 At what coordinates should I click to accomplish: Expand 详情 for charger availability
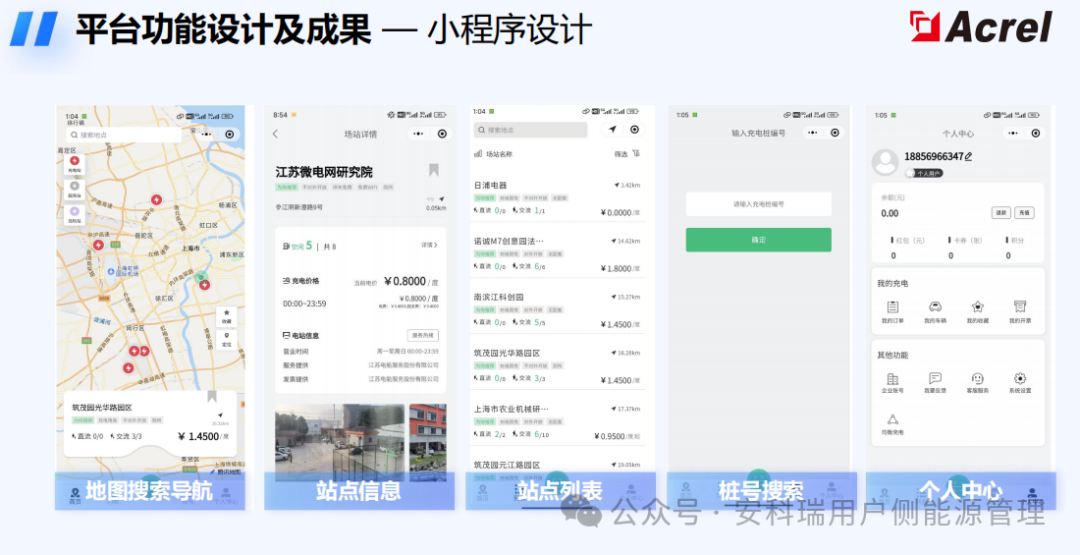pos(429,244)
